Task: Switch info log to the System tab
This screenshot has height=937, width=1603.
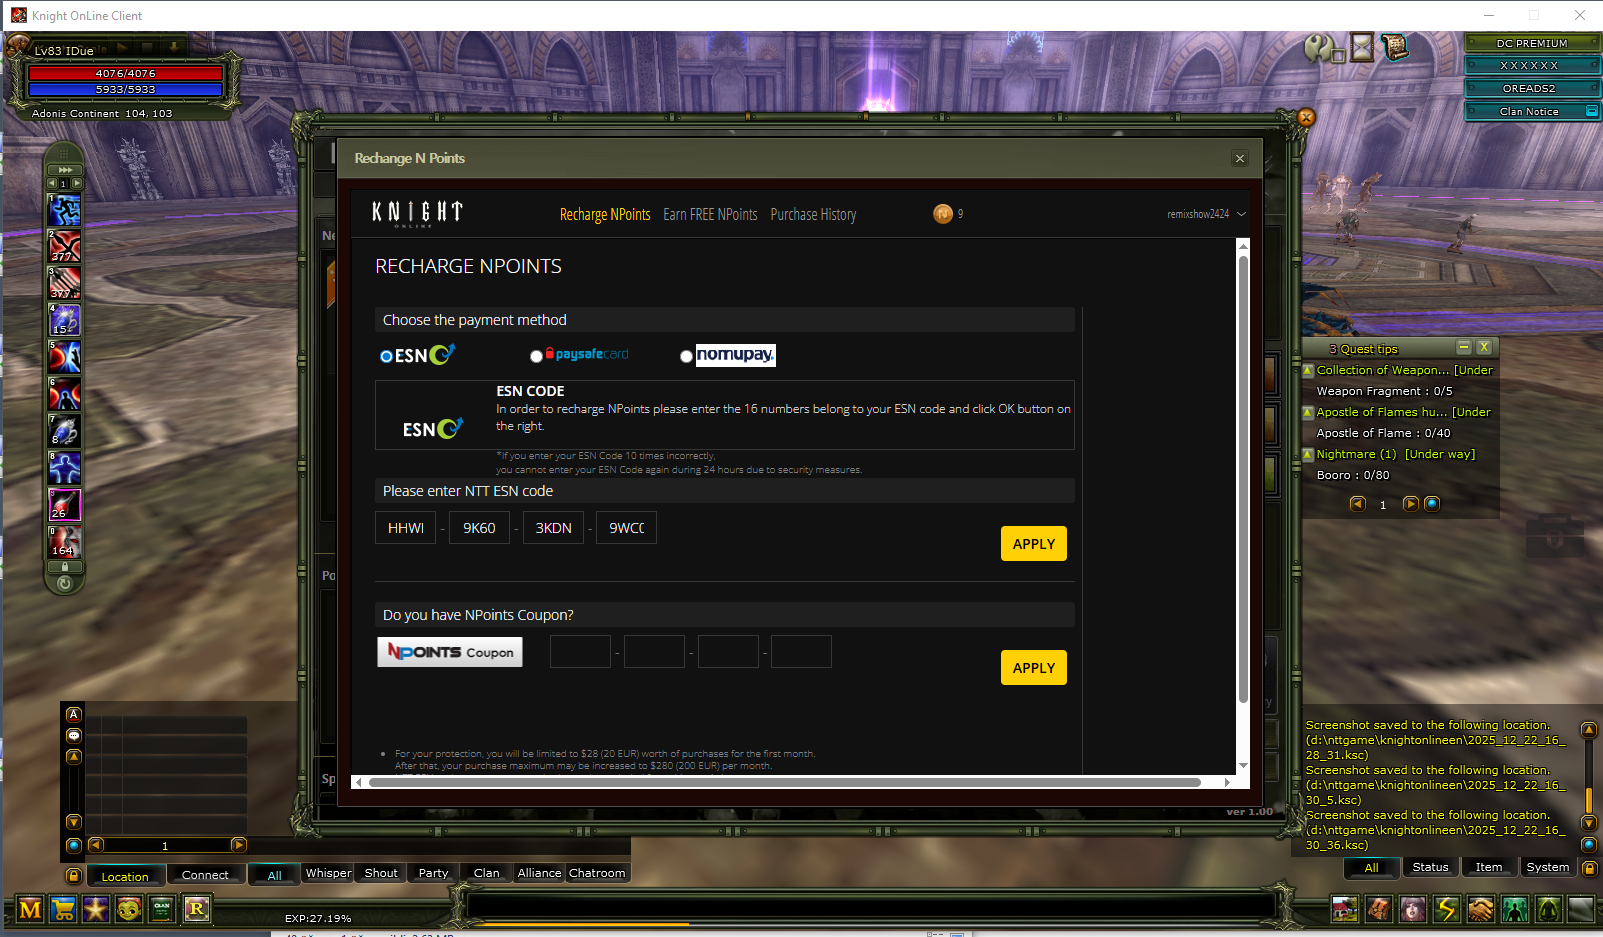Action: [1548, 867]
